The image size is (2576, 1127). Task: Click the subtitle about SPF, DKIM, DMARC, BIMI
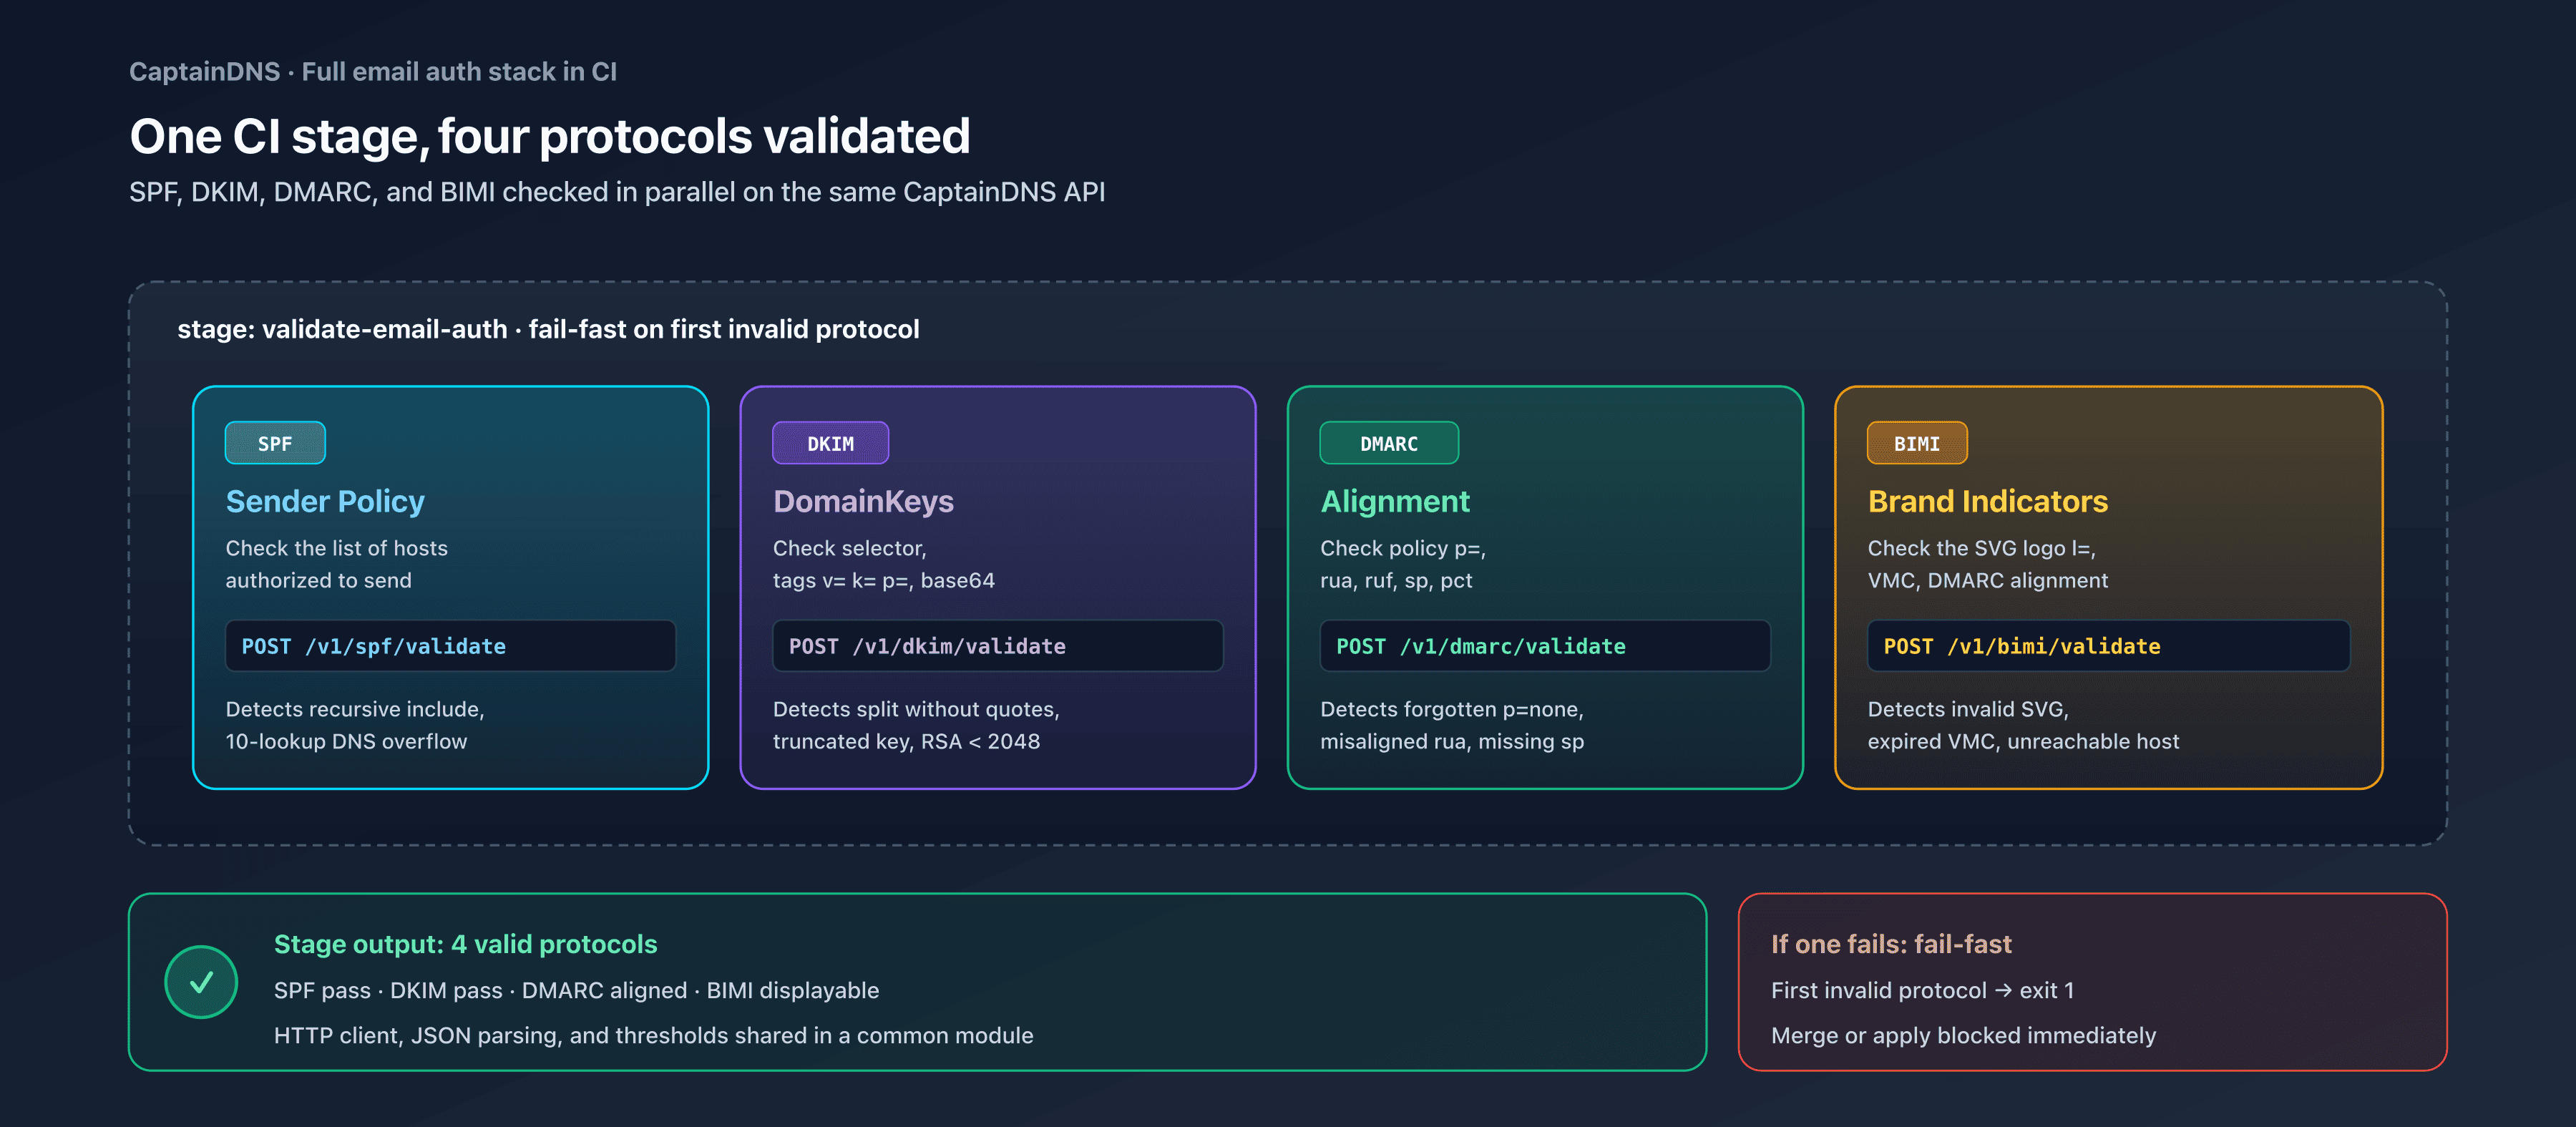617,192
